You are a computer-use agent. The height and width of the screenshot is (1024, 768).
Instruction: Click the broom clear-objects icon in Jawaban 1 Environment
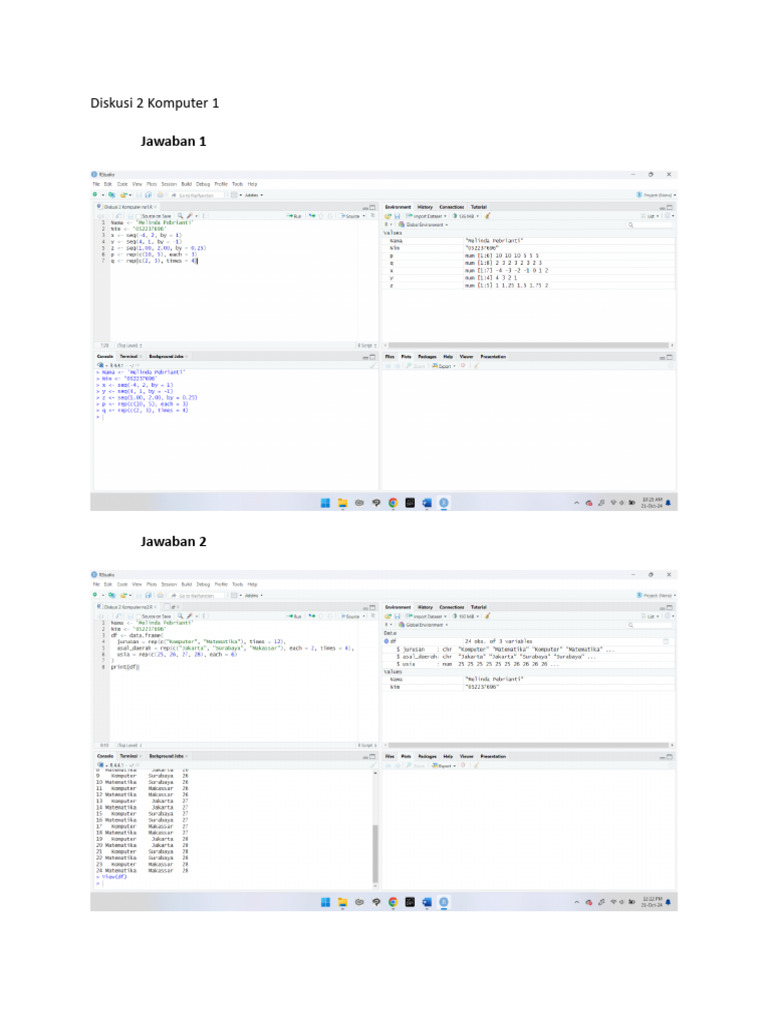click(x=487, y=216)
